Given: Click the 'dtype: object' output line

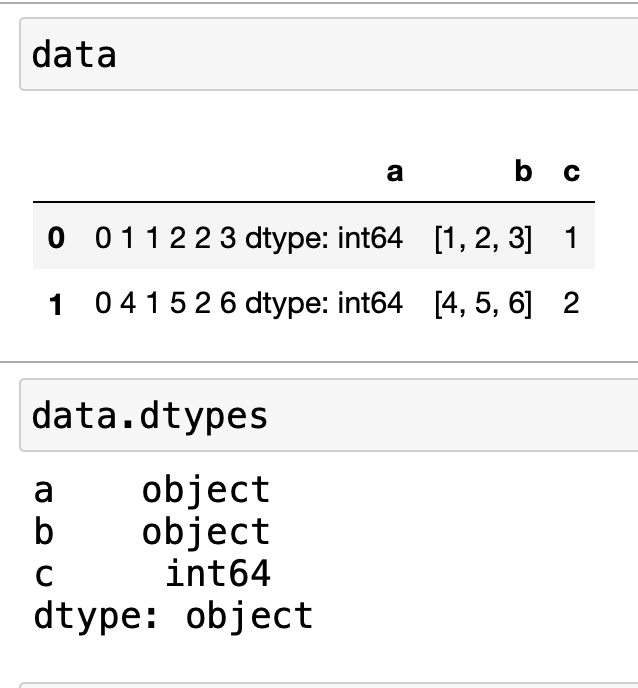Looking at the screenshot, I should click(x=173, y=615).
